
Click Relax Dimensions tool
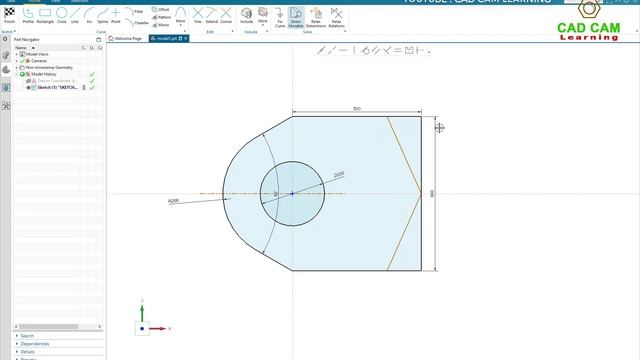pos(316,18)
